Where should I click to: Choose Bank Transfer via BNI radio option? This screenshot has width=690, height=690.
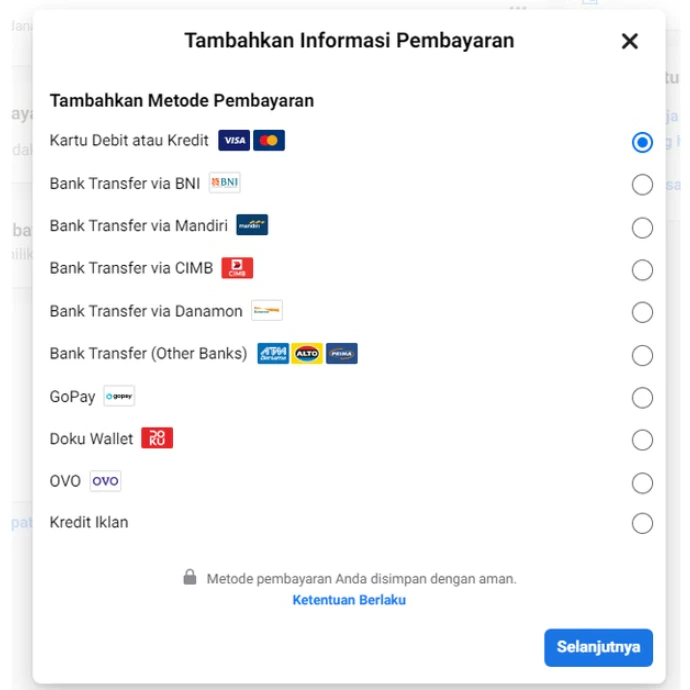(642, 184)
